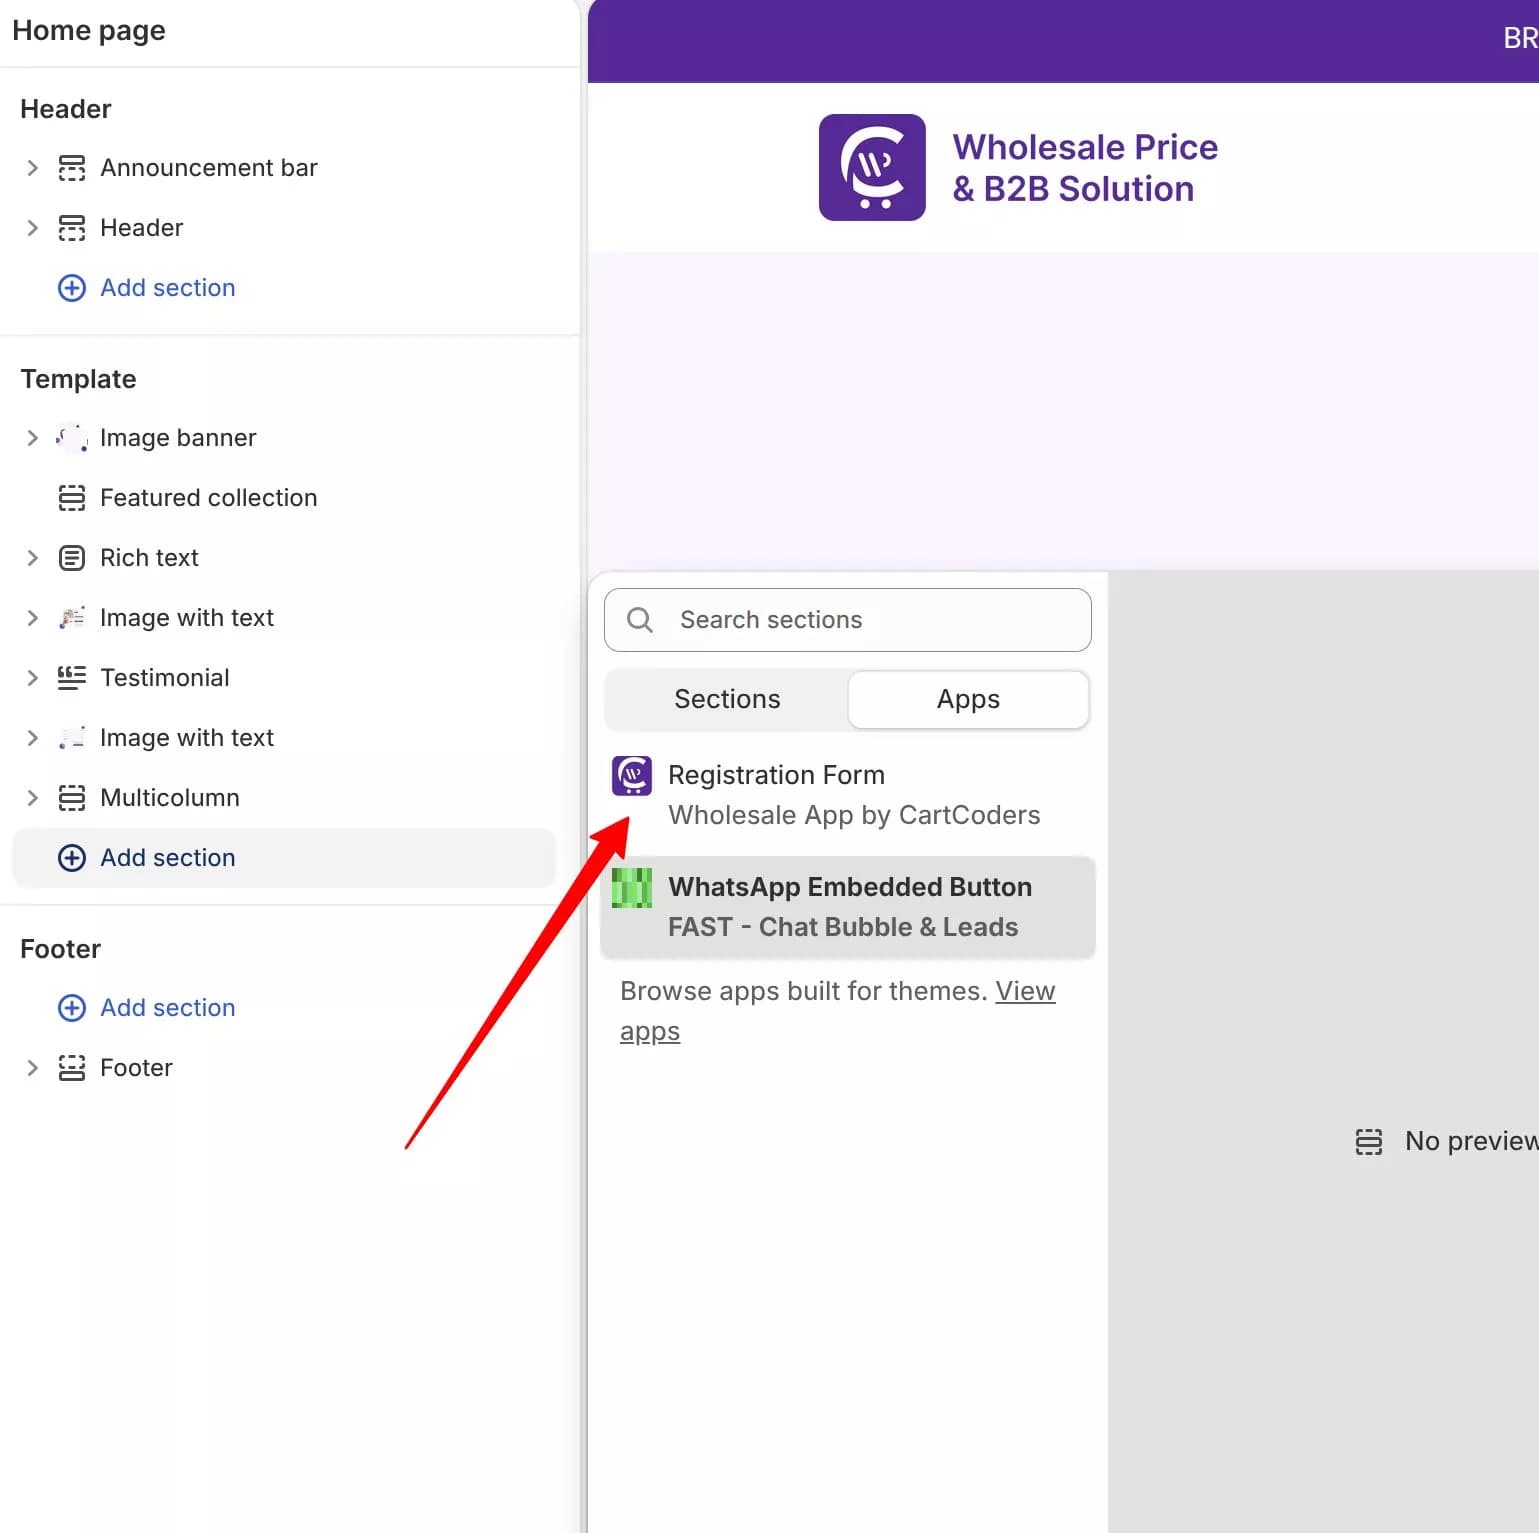Select the Rich text section
This screenshot has width=1539, height=1533.
[x=284, y=558]
